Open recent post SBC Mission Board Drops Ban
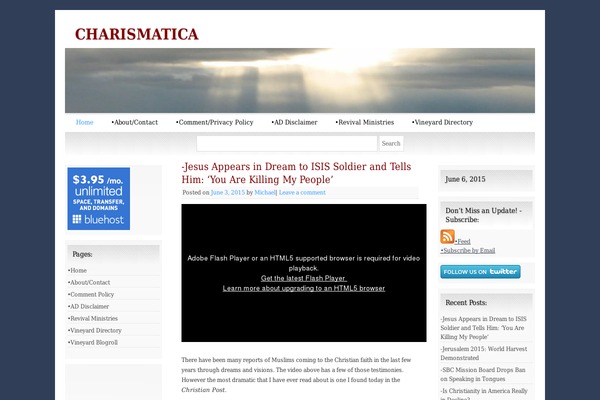 pos(483,374)
